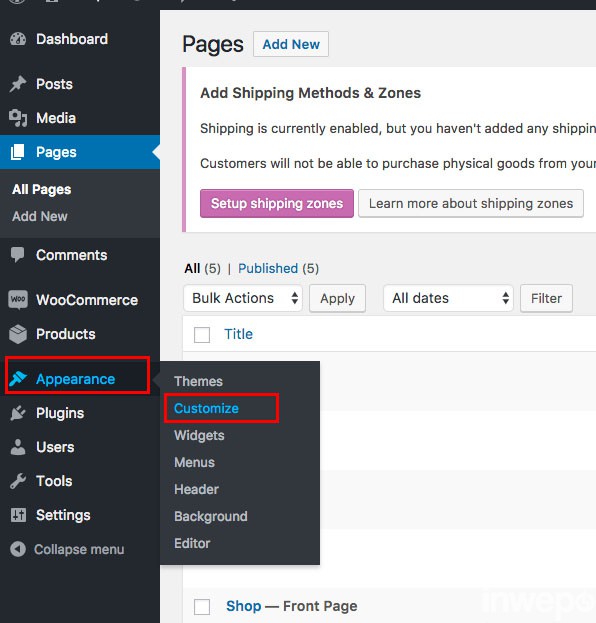Open the Appearance menu label

(75, 379)
